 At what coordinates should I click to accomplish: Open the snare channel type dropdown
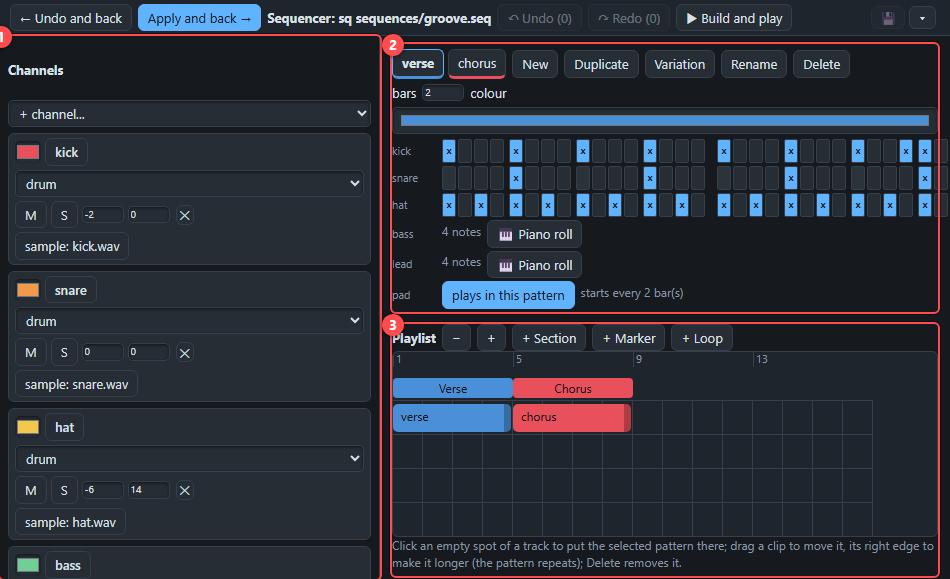click(190, 322)
